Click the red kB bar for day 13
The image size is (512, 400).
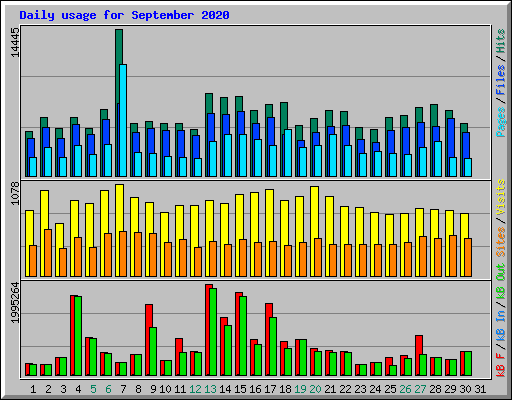pos(208,330)
